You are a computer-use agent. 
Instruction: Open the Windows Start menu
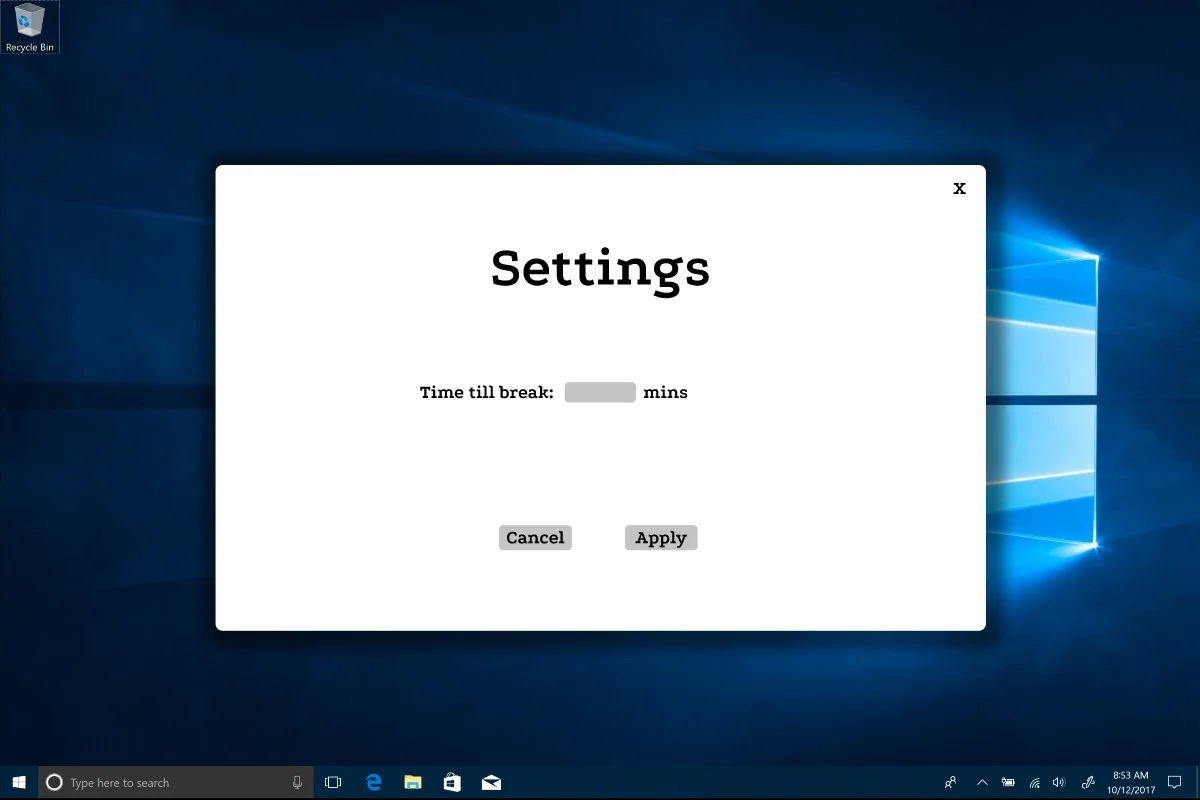[19, 783]
